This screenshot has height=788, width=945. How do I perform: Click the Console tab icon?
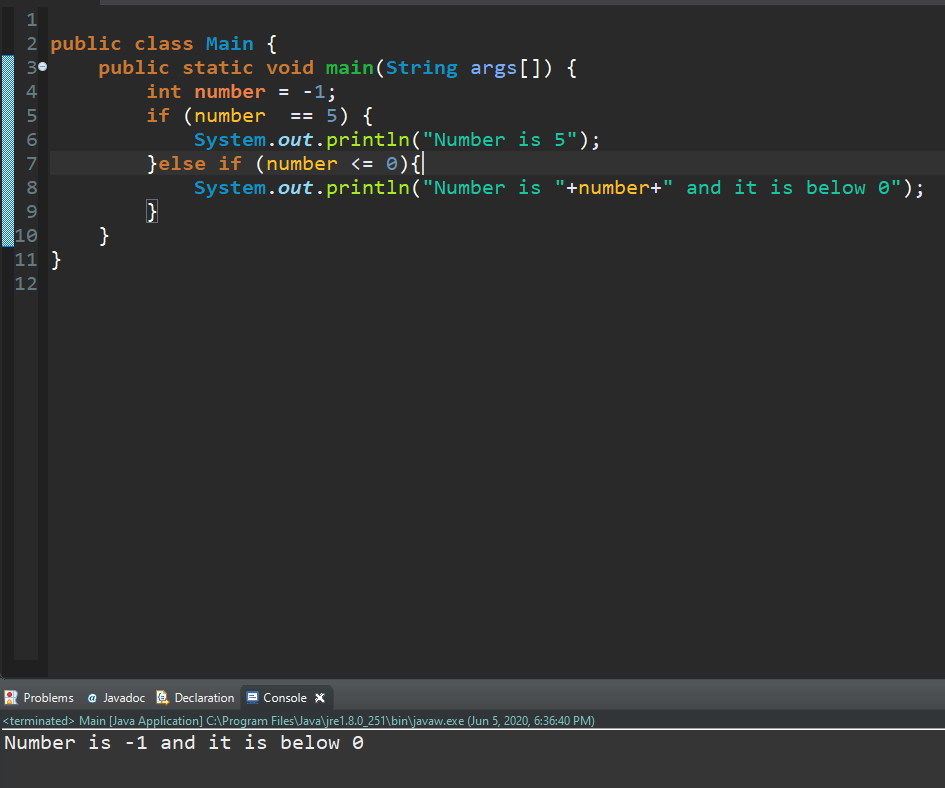point(252,698)
